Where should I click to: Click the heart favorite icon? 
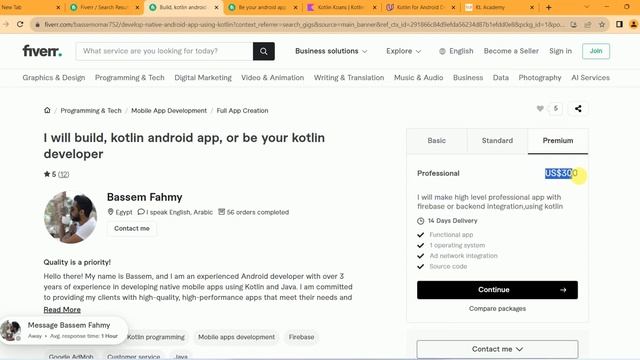[540, 109]
